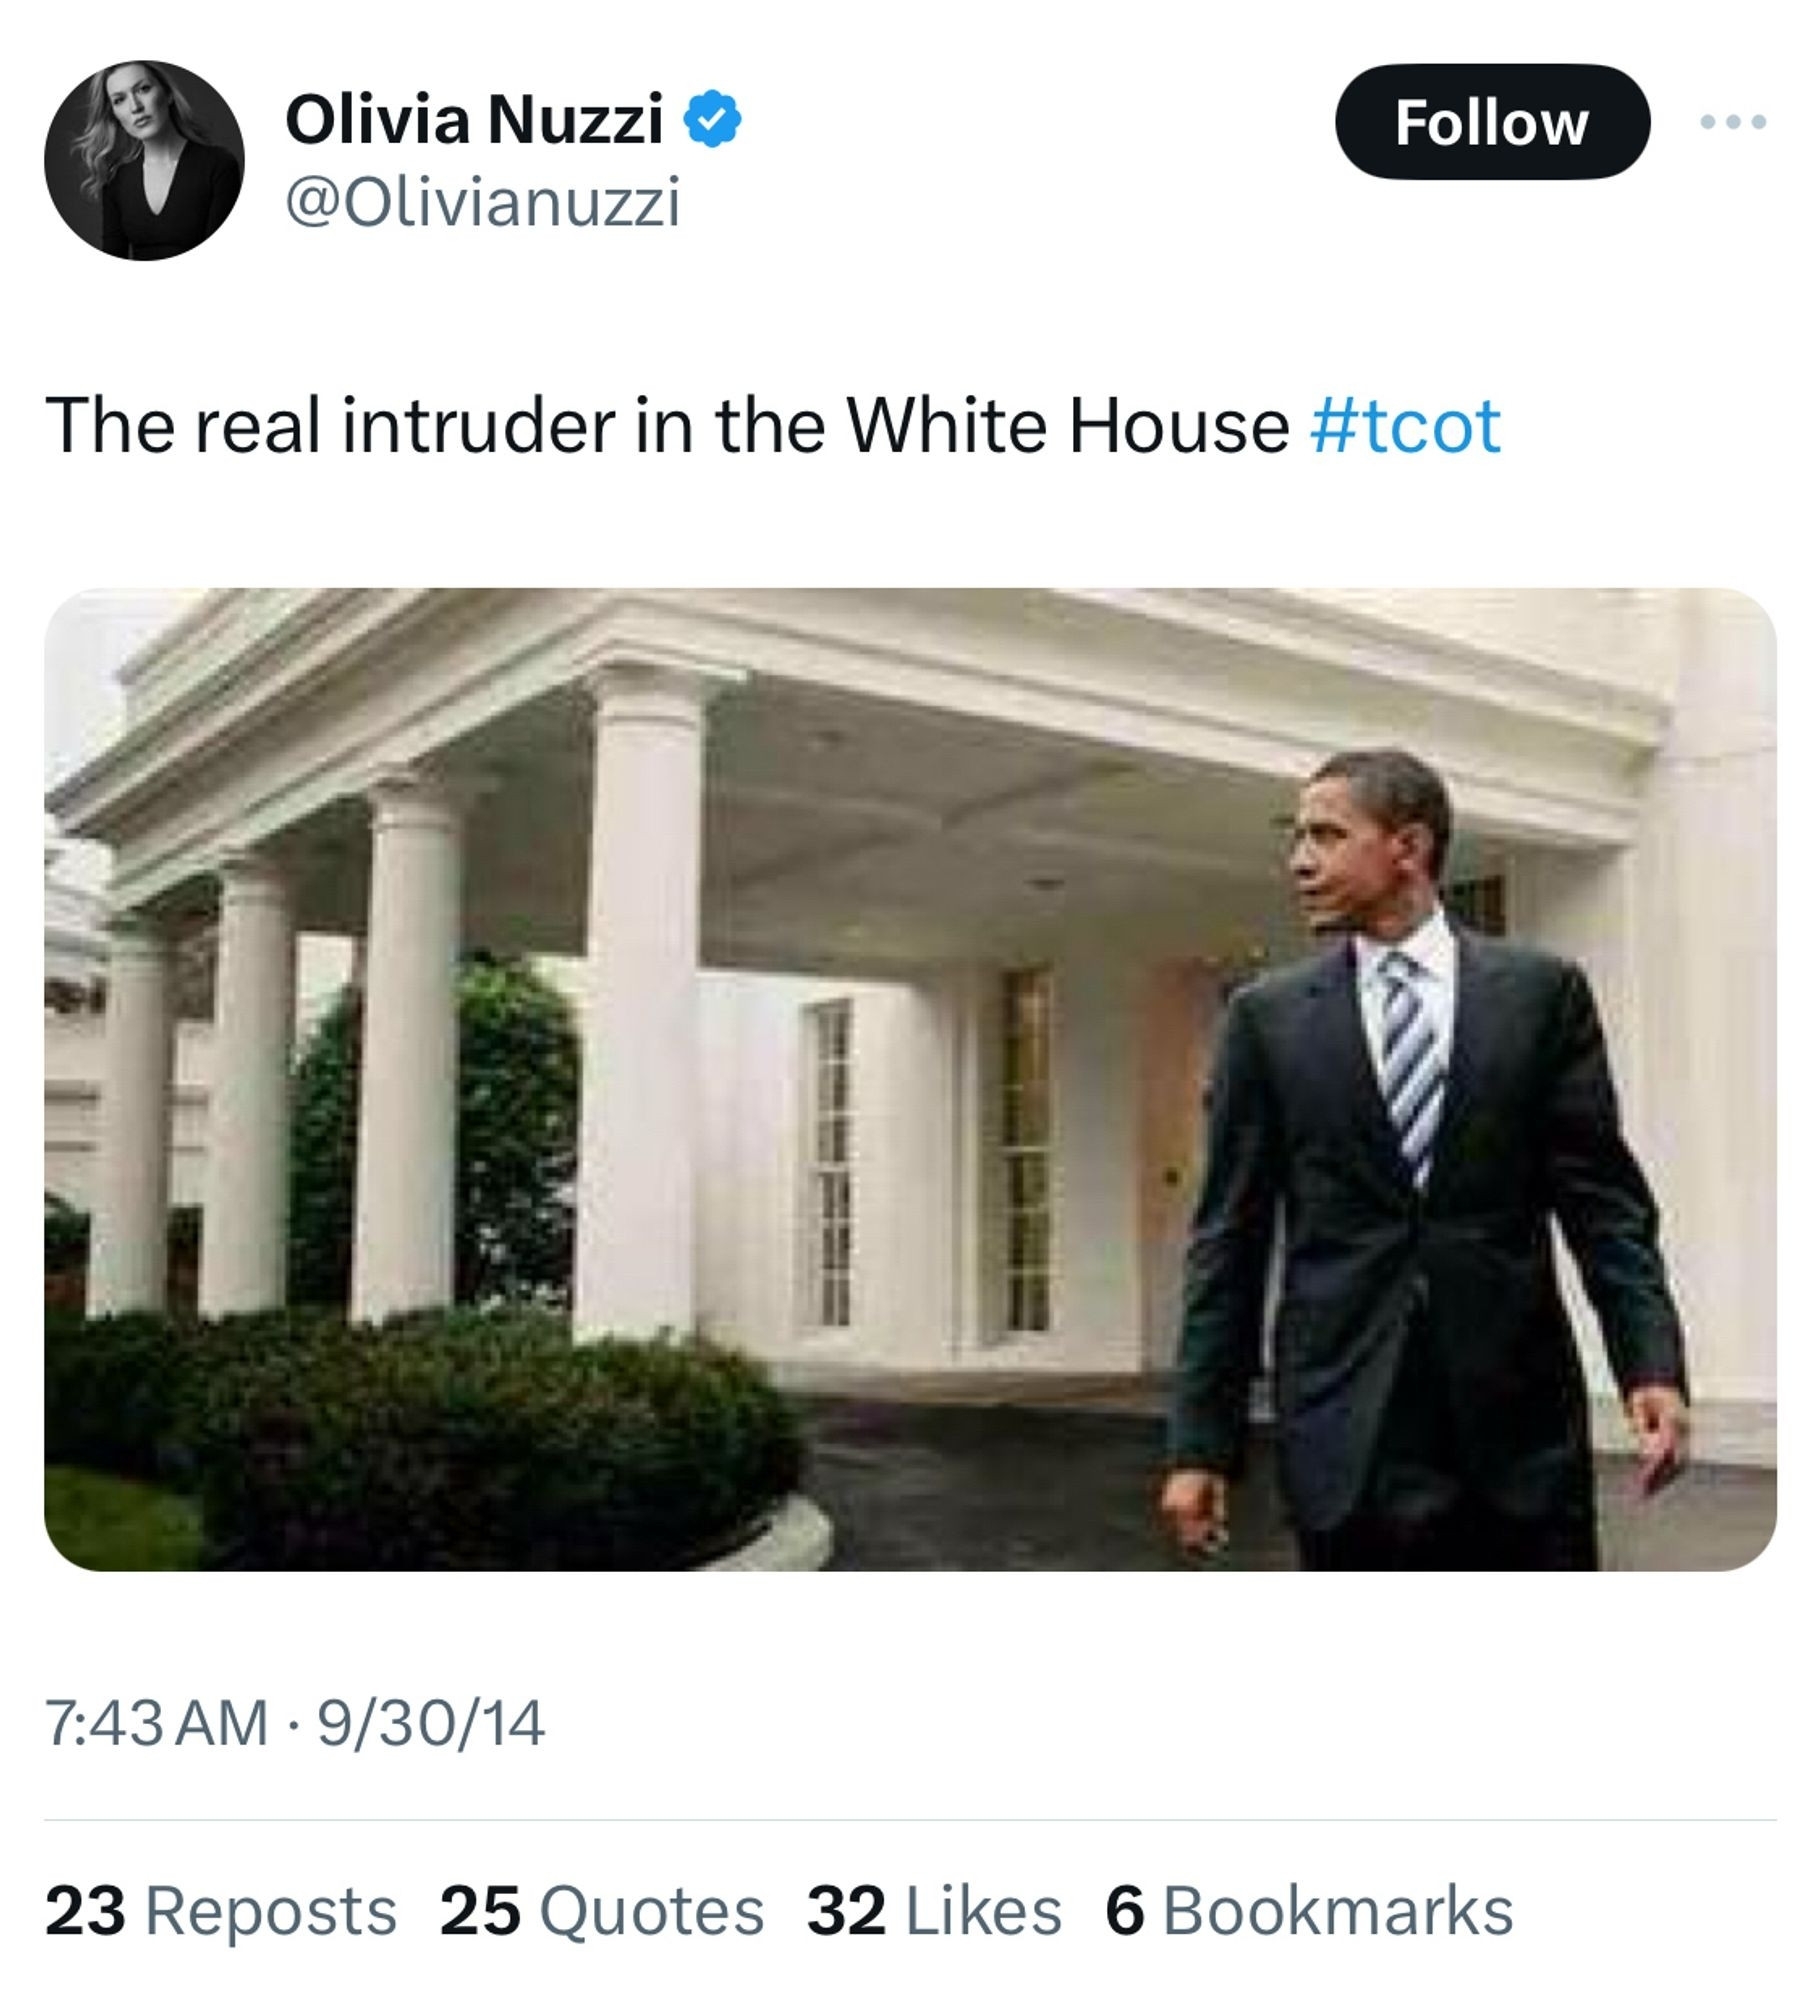Click the 7:43 AM timestamp

(157, 1722)
